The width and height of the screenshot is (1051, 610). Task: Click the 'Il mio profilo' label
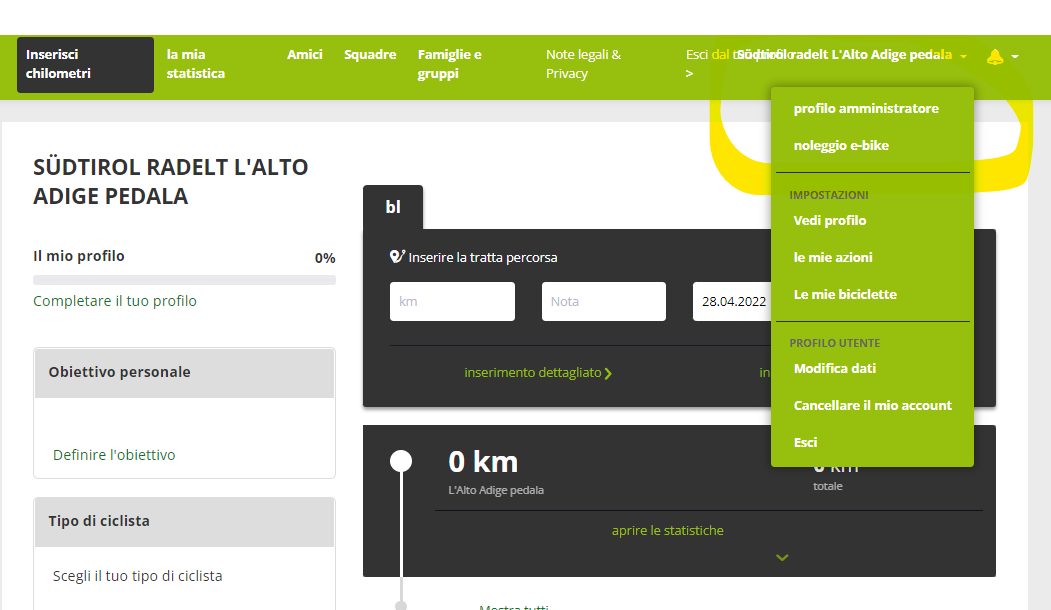tap(79, 256)
